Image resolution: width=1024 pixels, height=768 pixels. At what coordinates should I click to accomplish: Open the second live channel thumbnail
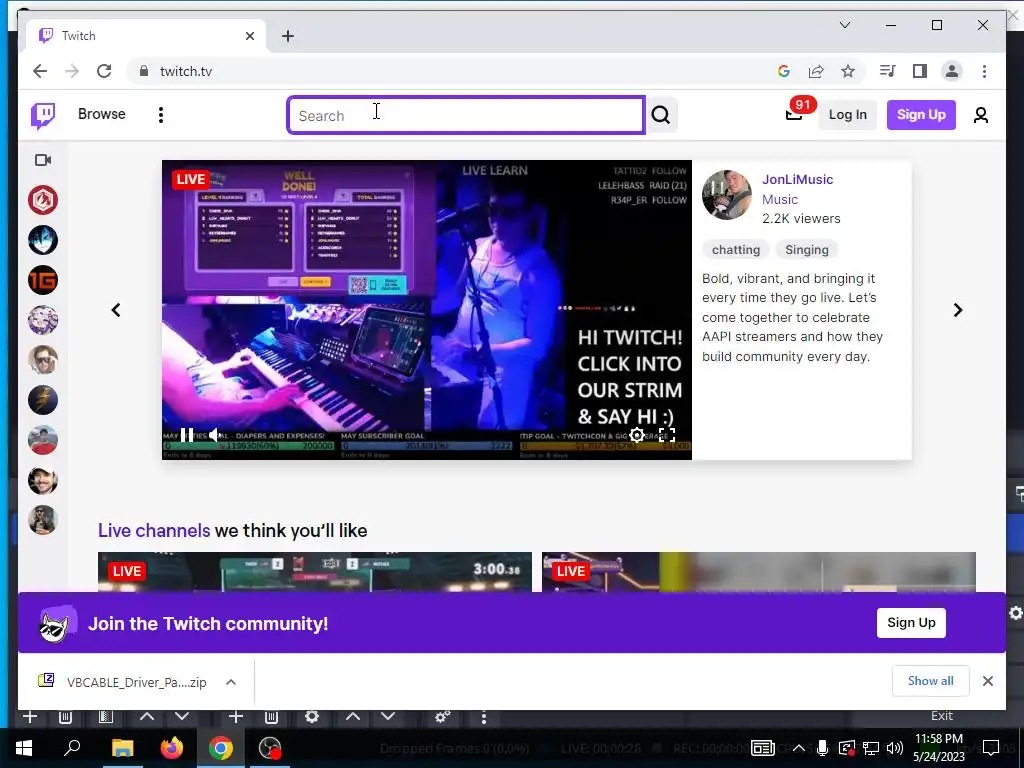pos(759,572)
